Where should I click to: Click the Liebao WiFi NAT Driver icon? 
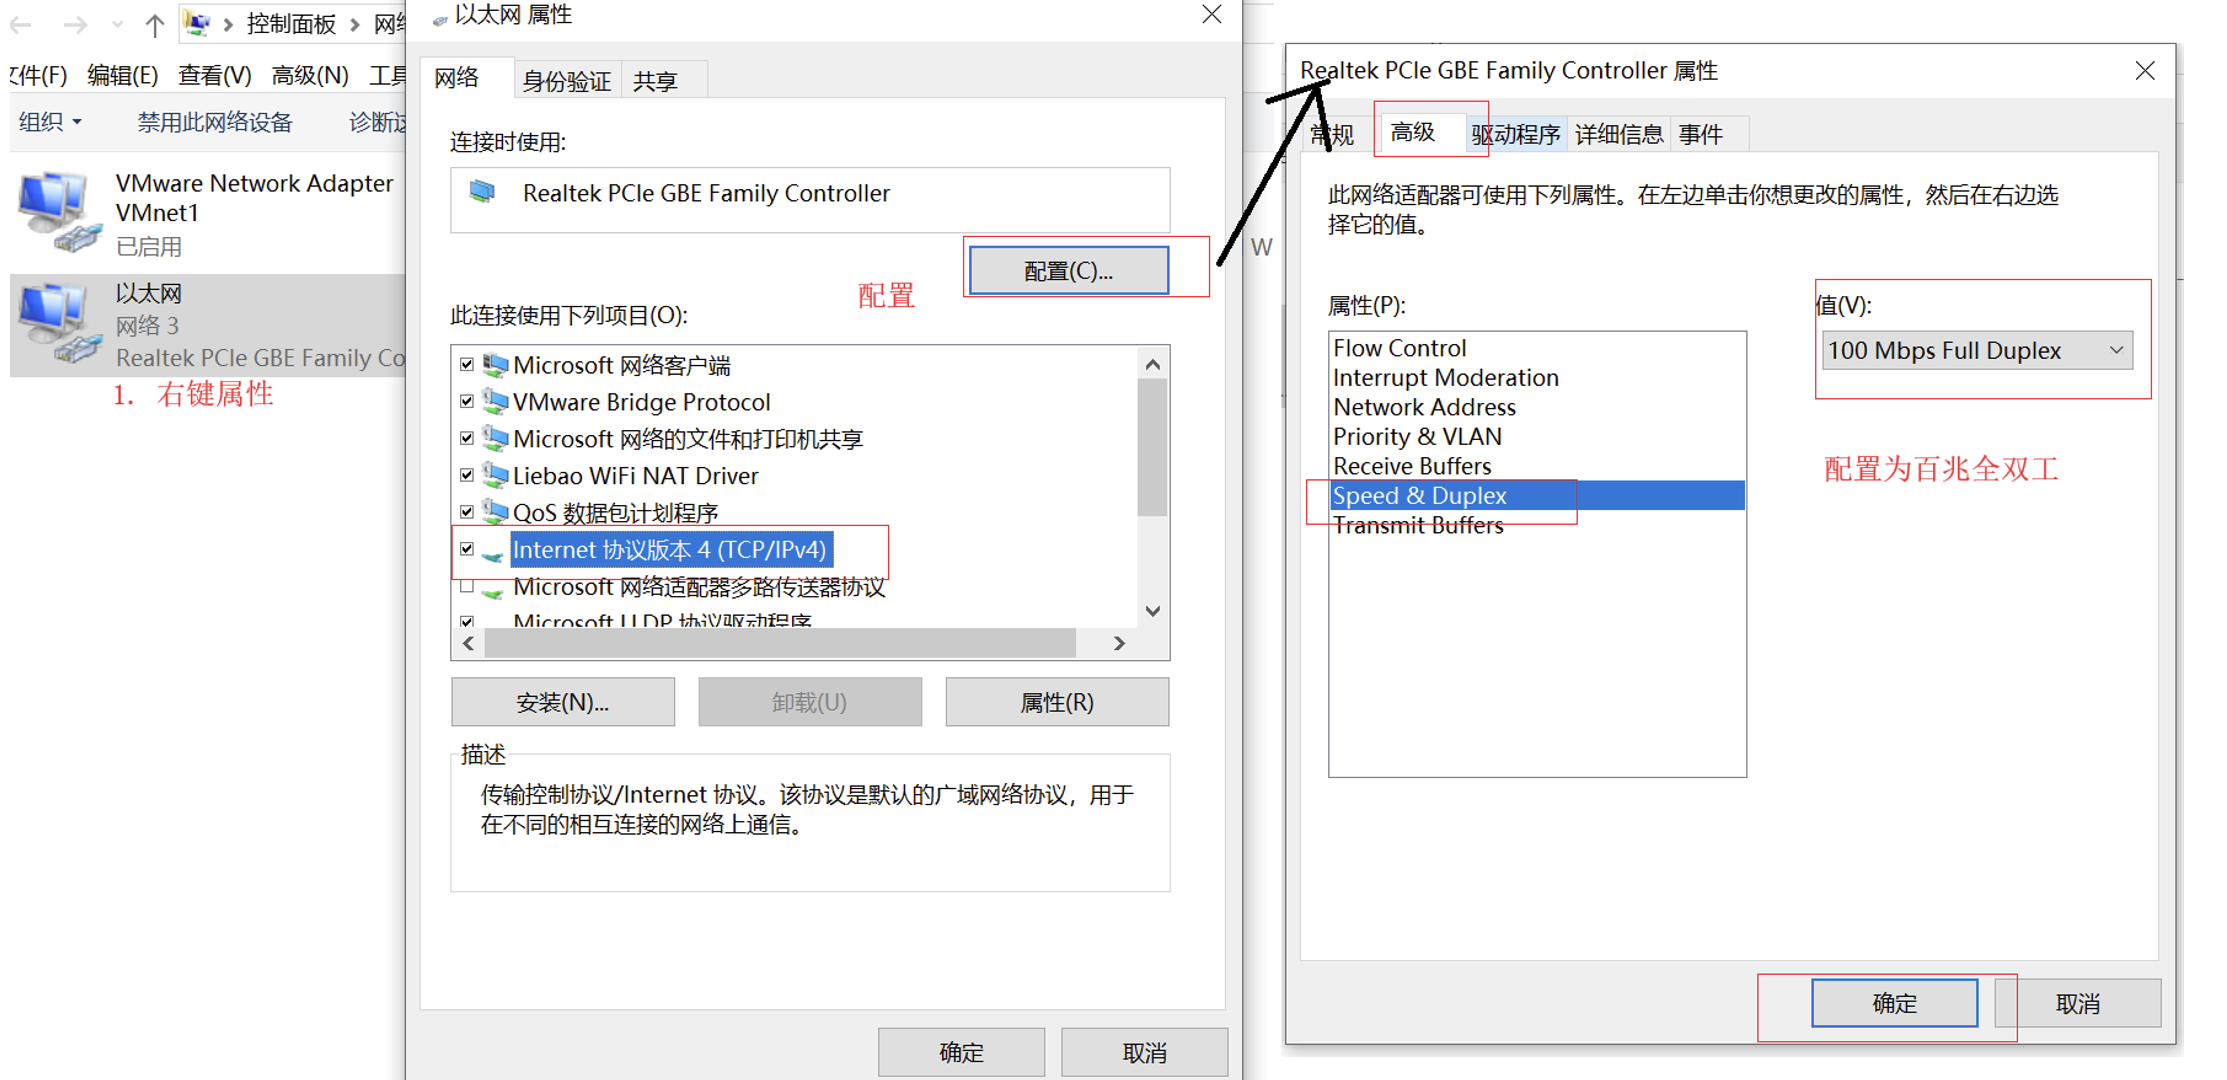(494, 475)
